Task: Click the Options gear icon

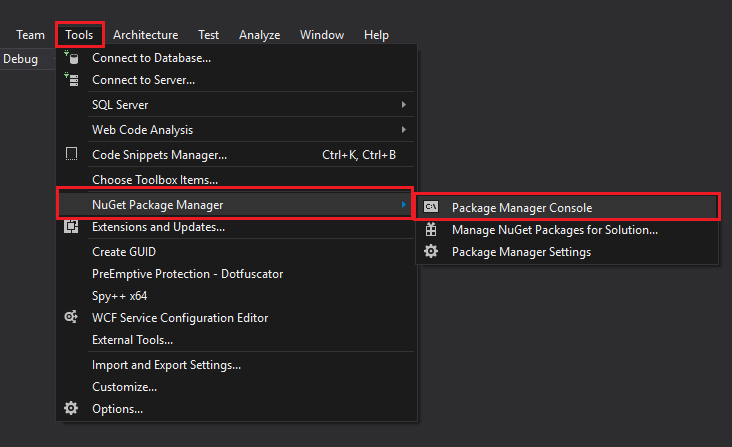Action: pos(72,408)
